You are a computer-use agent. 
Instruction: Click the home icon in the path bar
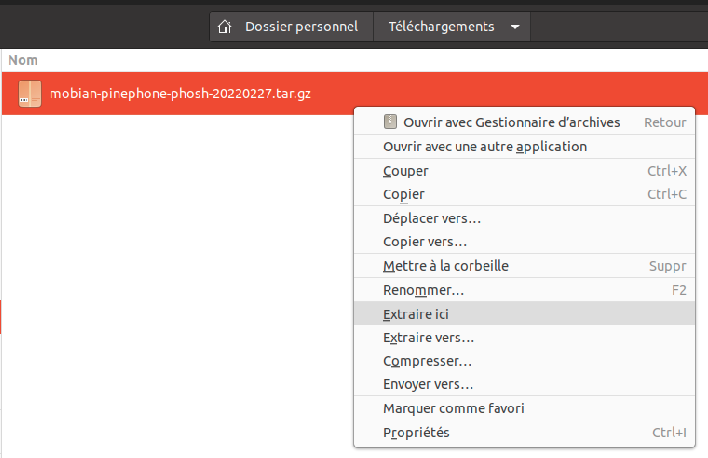(x=226, y=27)
